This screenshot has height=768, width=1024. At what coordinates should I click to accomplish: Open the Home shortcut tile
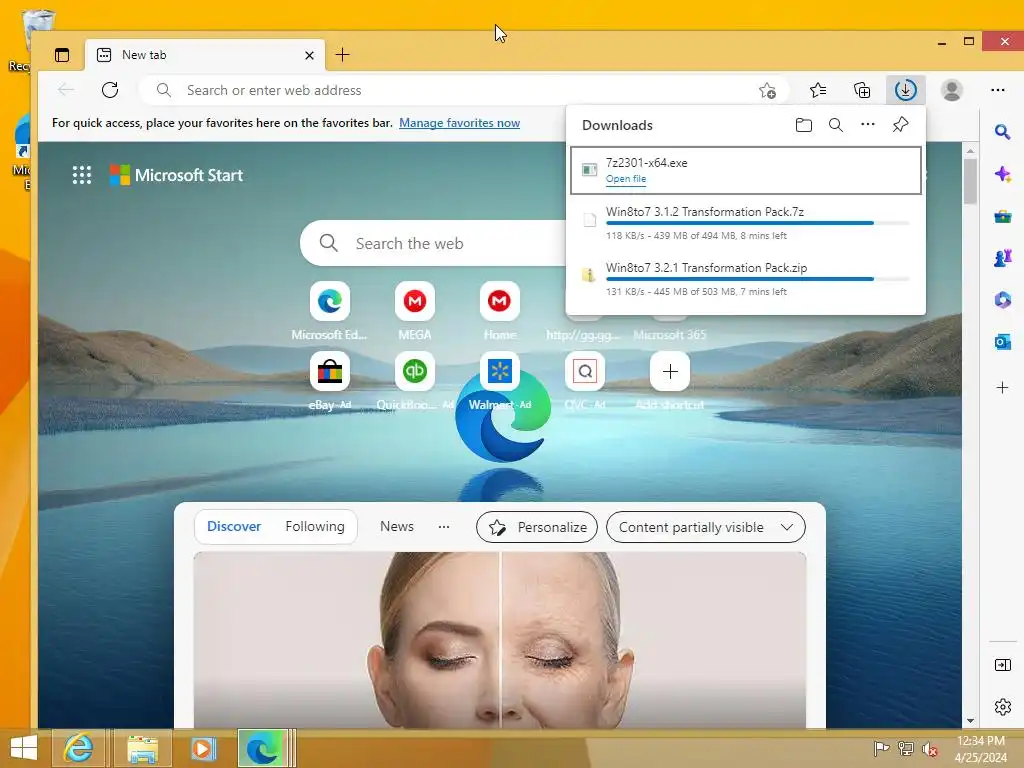500,301
